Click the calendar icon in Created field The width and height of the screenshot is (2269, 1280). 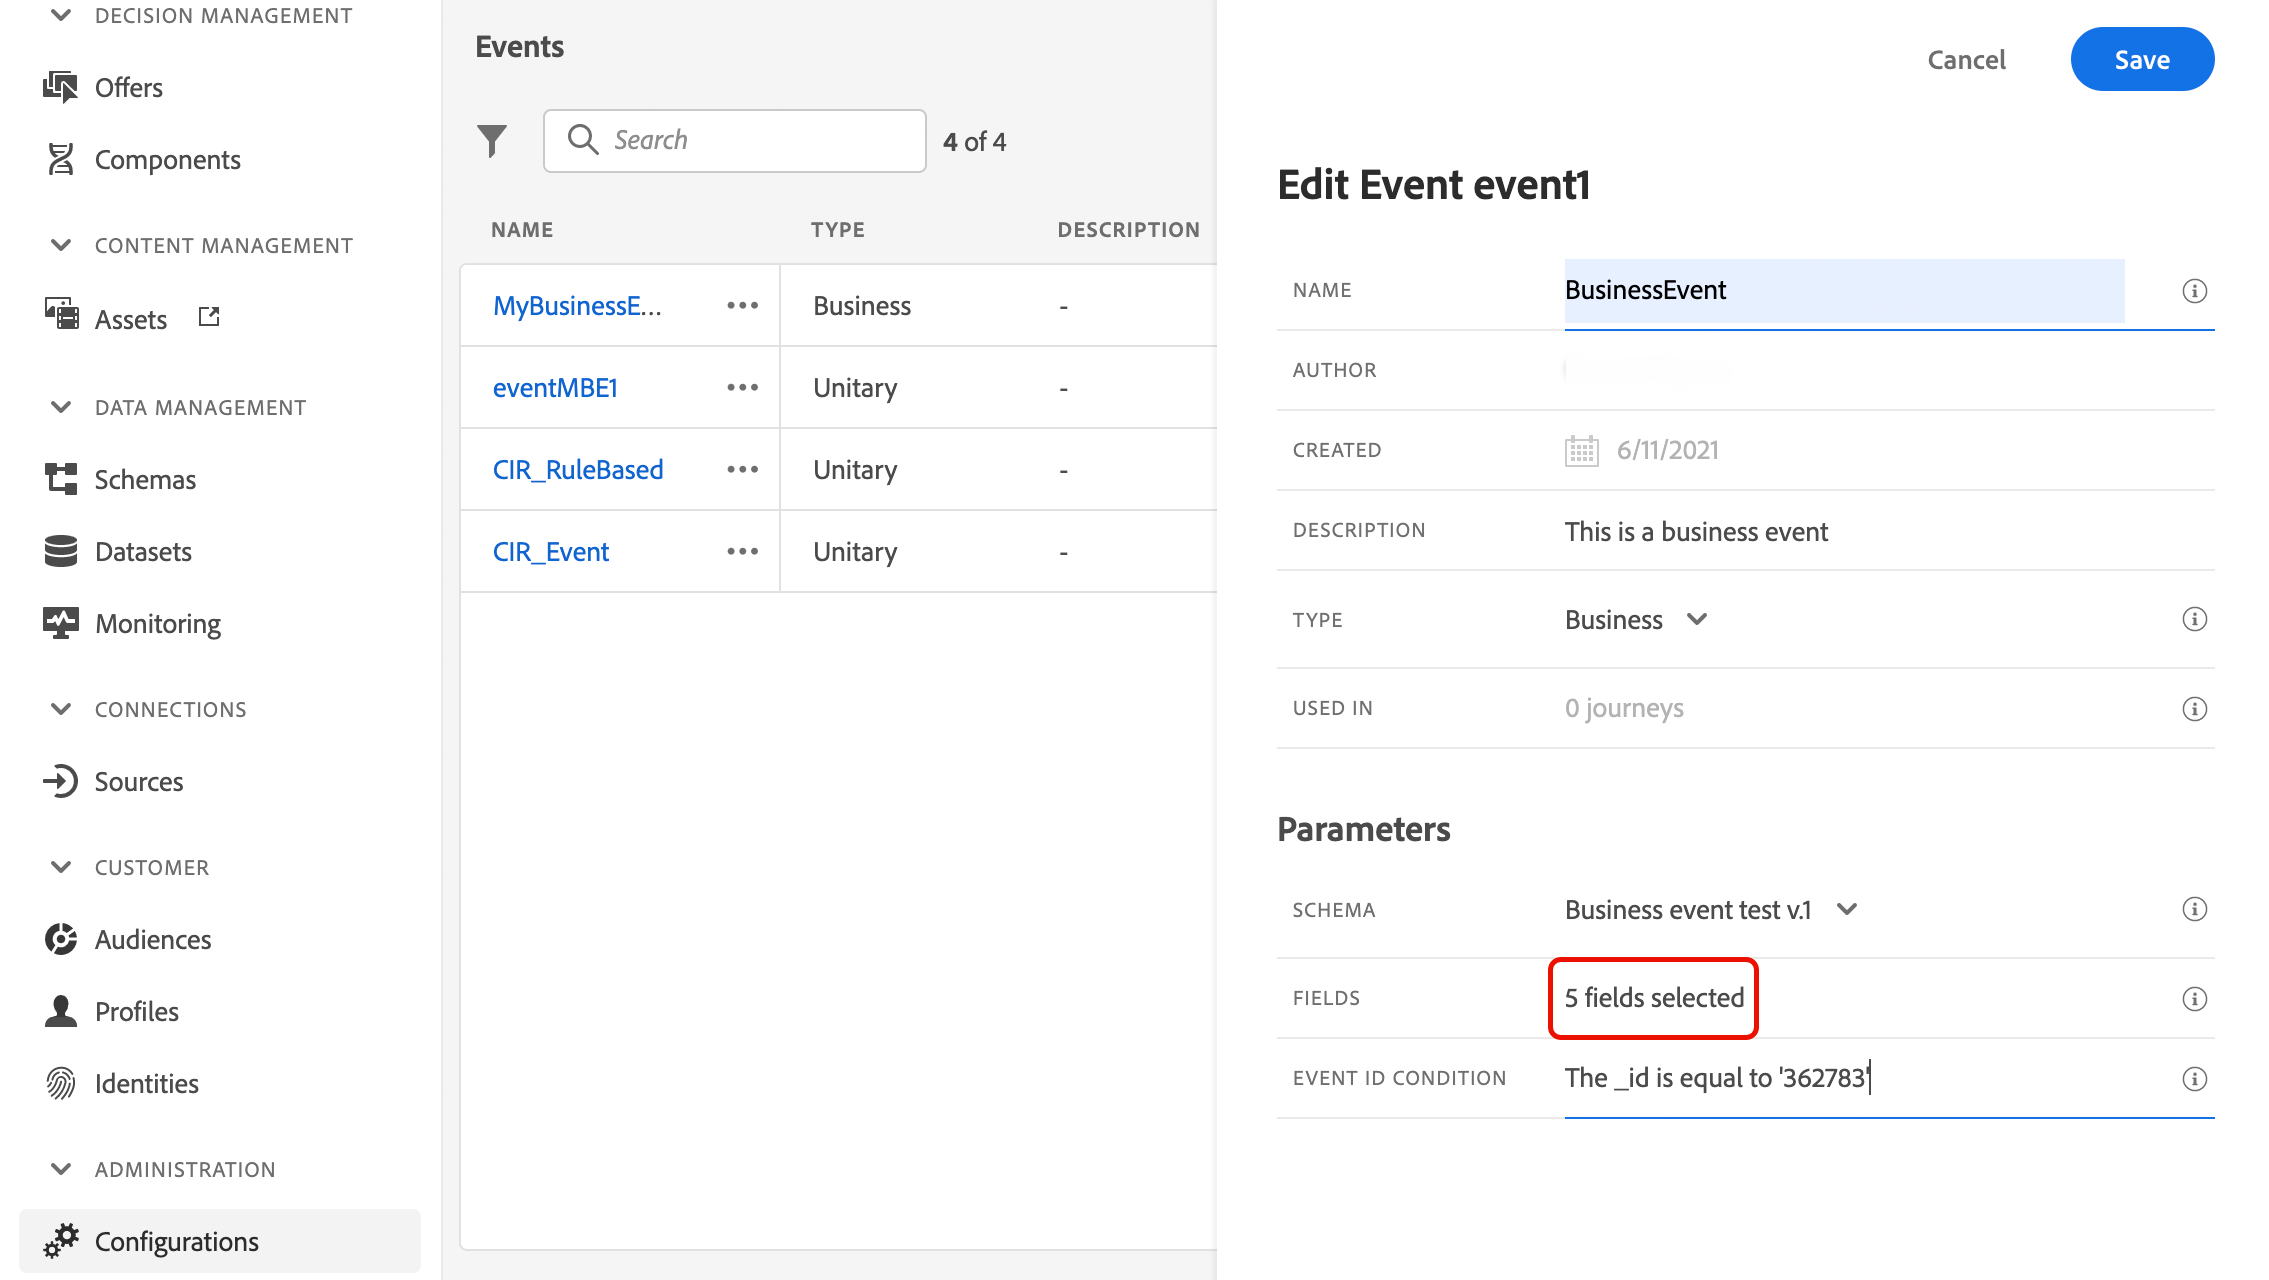pos(1581,451)
